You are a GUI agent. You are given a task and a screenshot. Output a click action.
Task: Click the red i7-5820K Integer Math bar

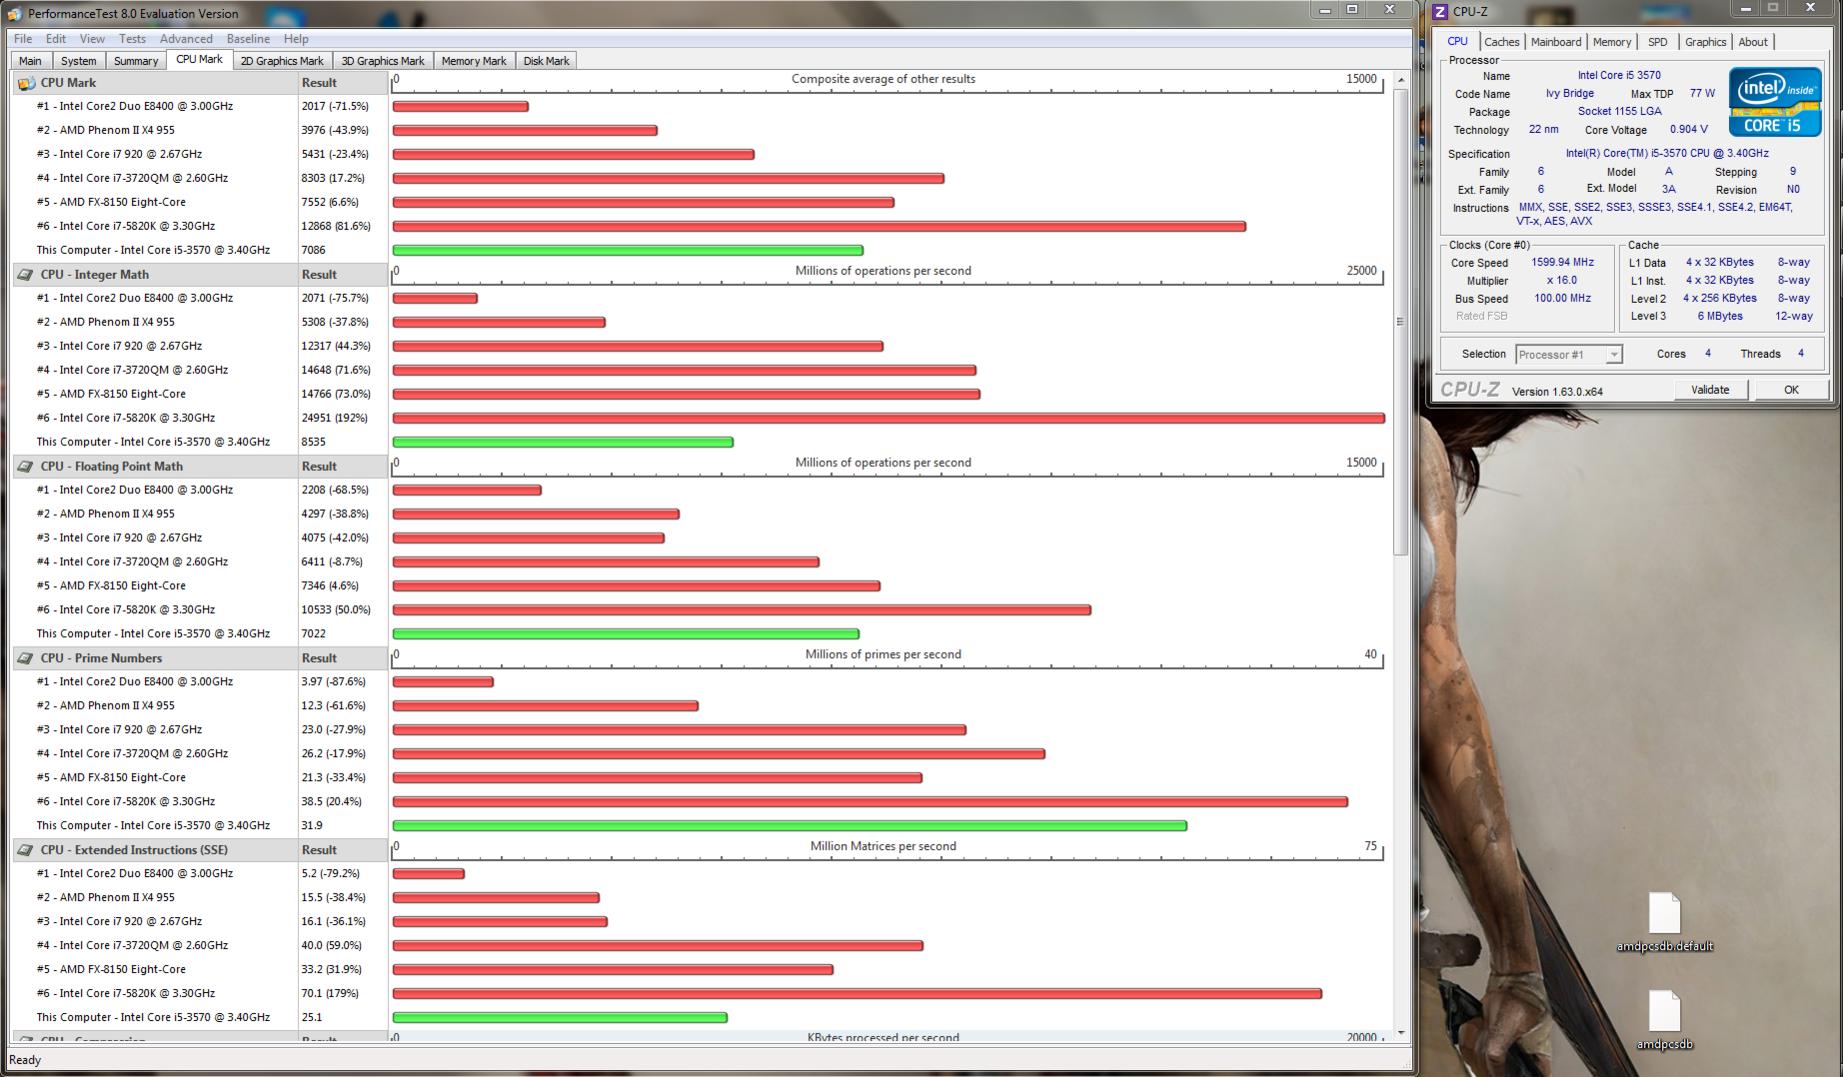click(x=889, y=418)
